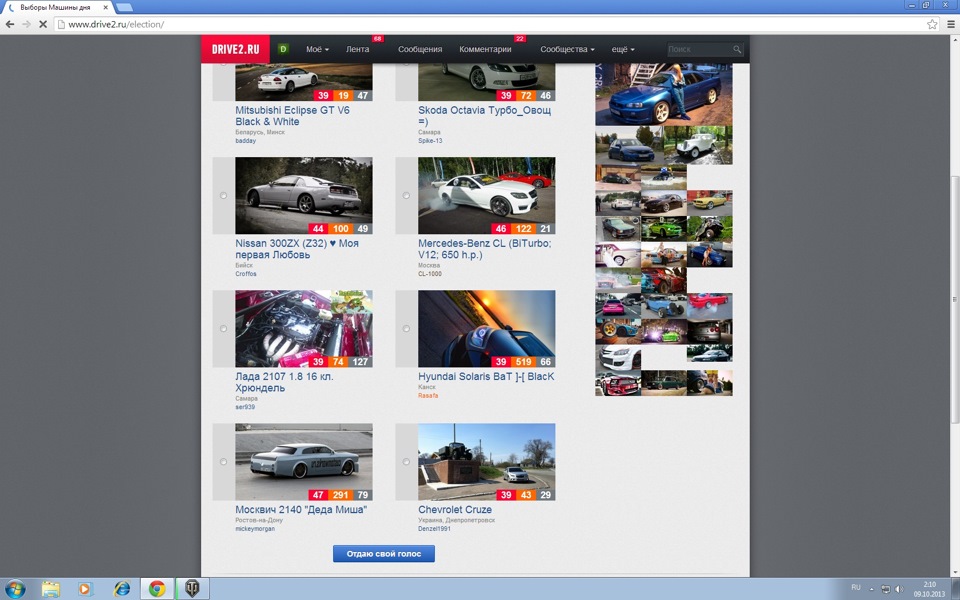Expand the ещё dropdown menu
Image resolution: width=960 pixels, height=600 pixels.
click(x=623, y=49)
